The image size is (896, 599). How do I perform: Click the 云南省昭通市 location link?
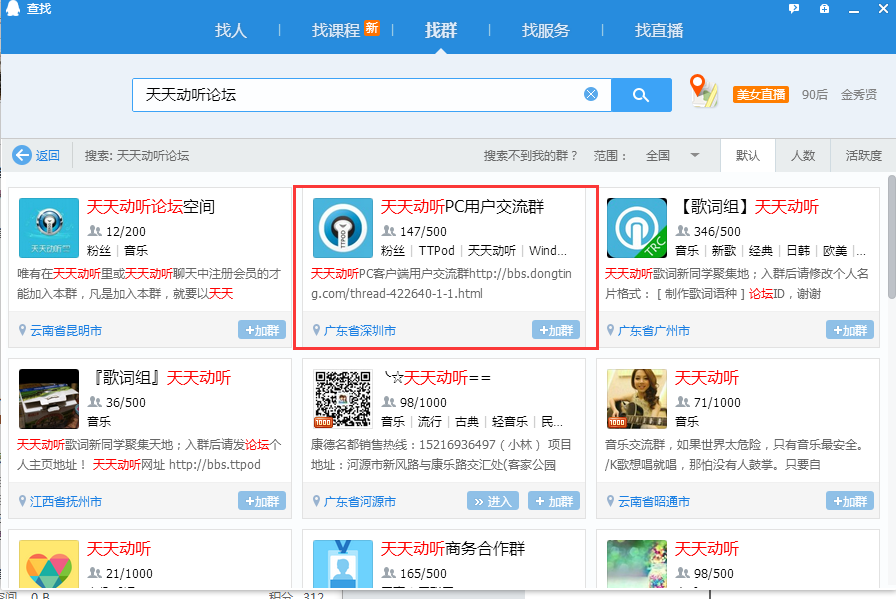[x=654, y=501]
